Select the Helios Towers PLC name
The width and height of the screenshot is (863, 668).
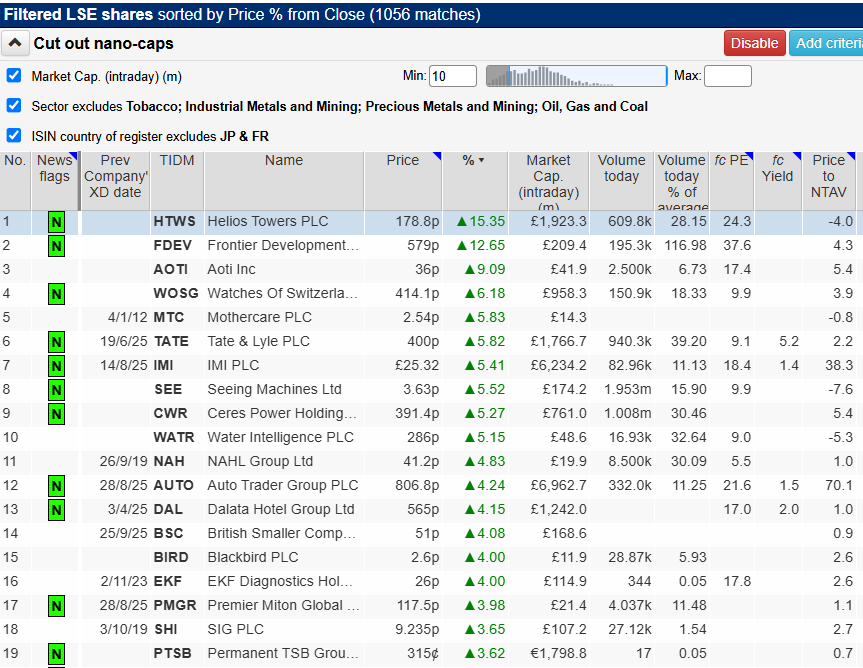pos(267,221)
